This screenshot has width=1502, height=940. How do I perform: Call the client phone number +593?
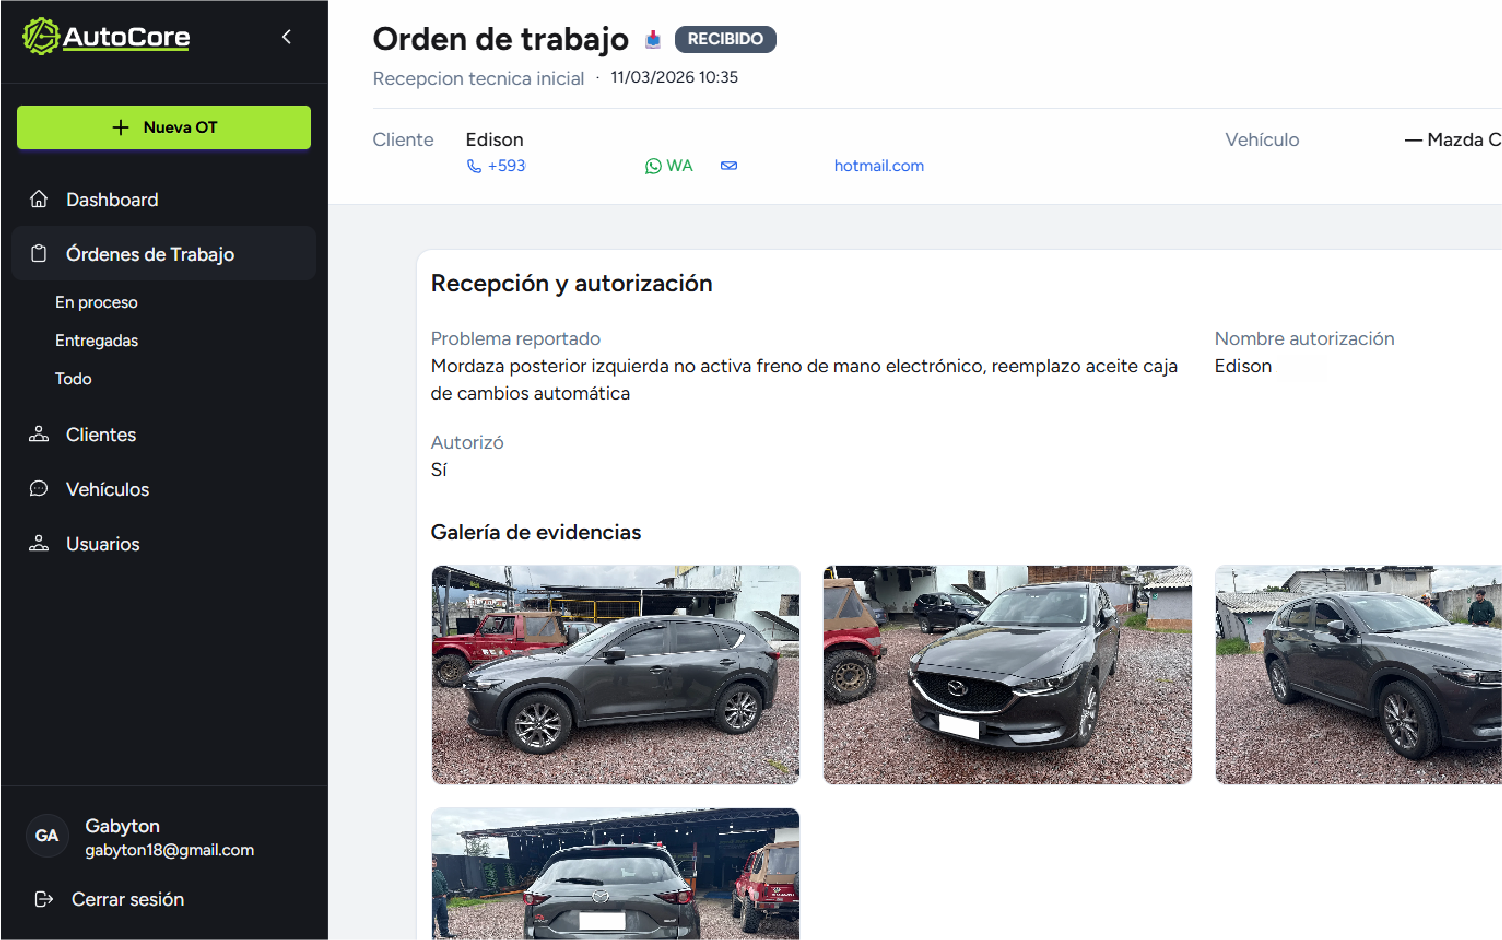click(x=506, y=166)
